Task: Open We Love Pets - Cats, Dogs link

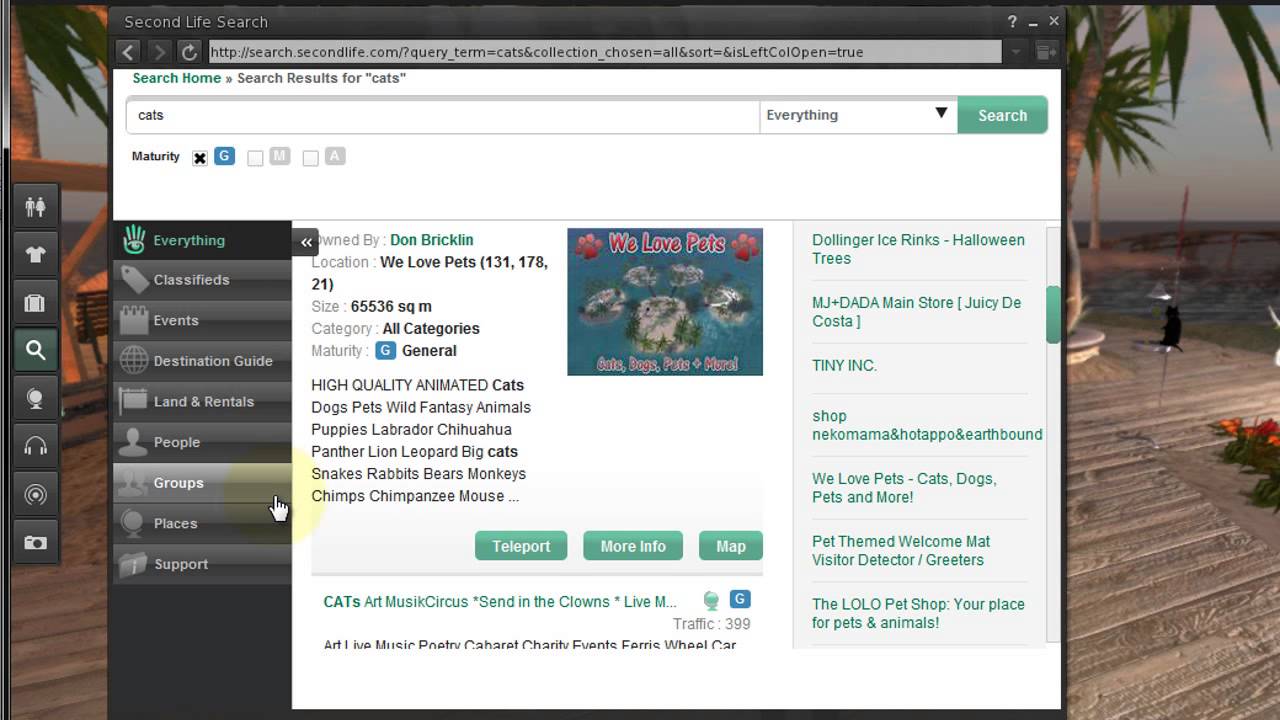Action: pyautogui.click(x=904, y=488)
